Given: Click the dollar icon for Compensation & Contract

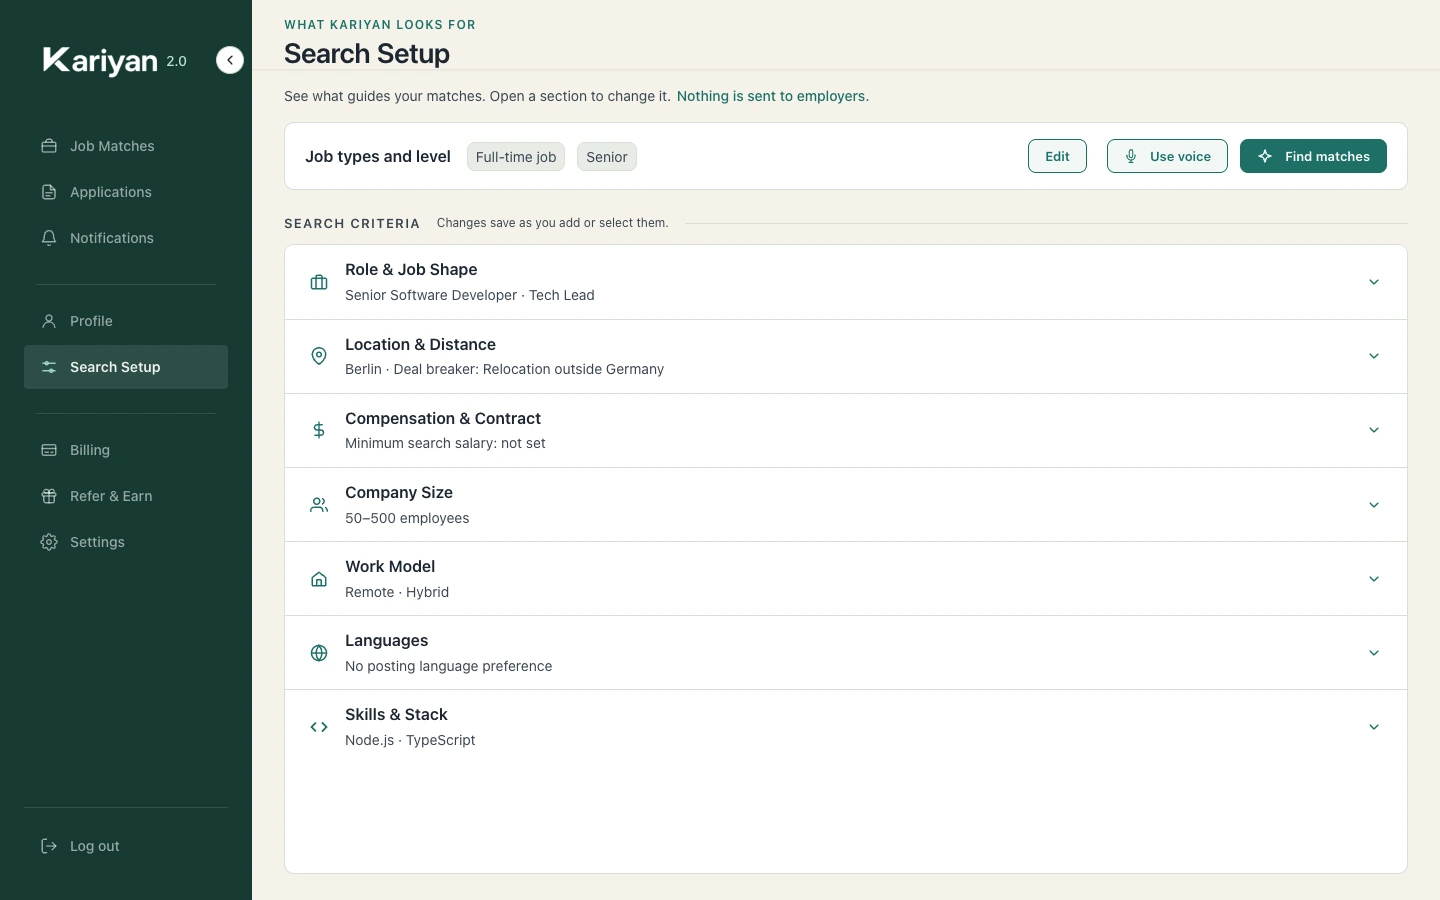Looking at the screenshot, I should pyautogui.click(x=319, y=430).
